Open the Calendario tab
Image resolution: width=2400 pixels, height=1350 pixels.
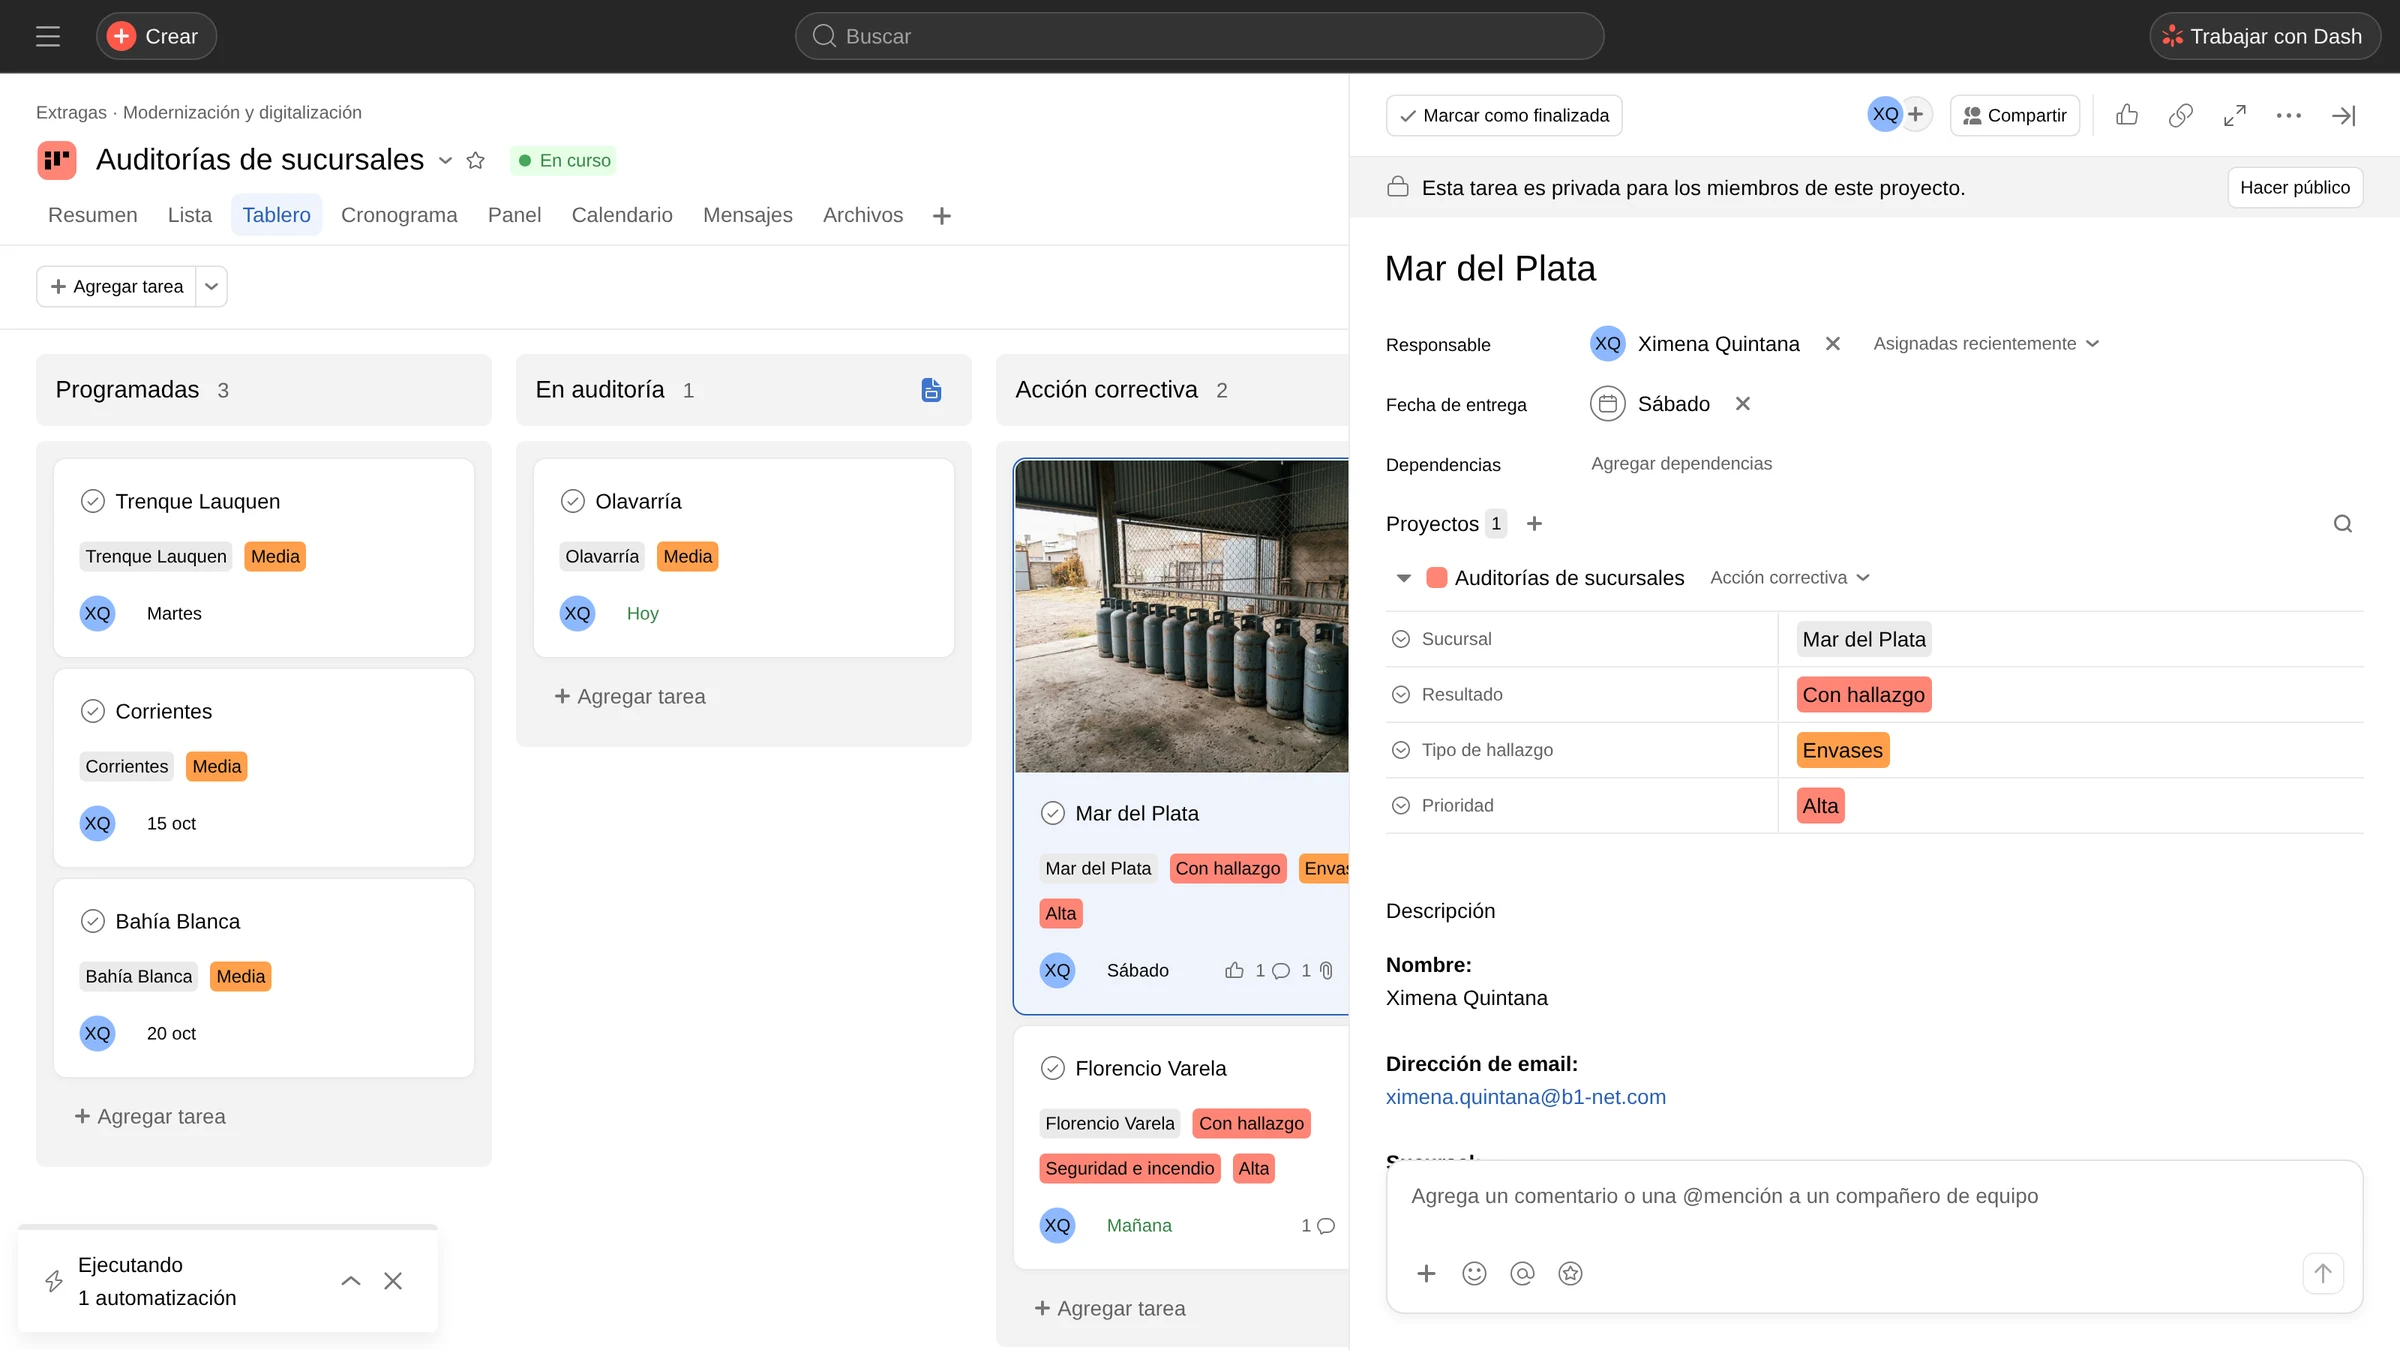[622, 215]
